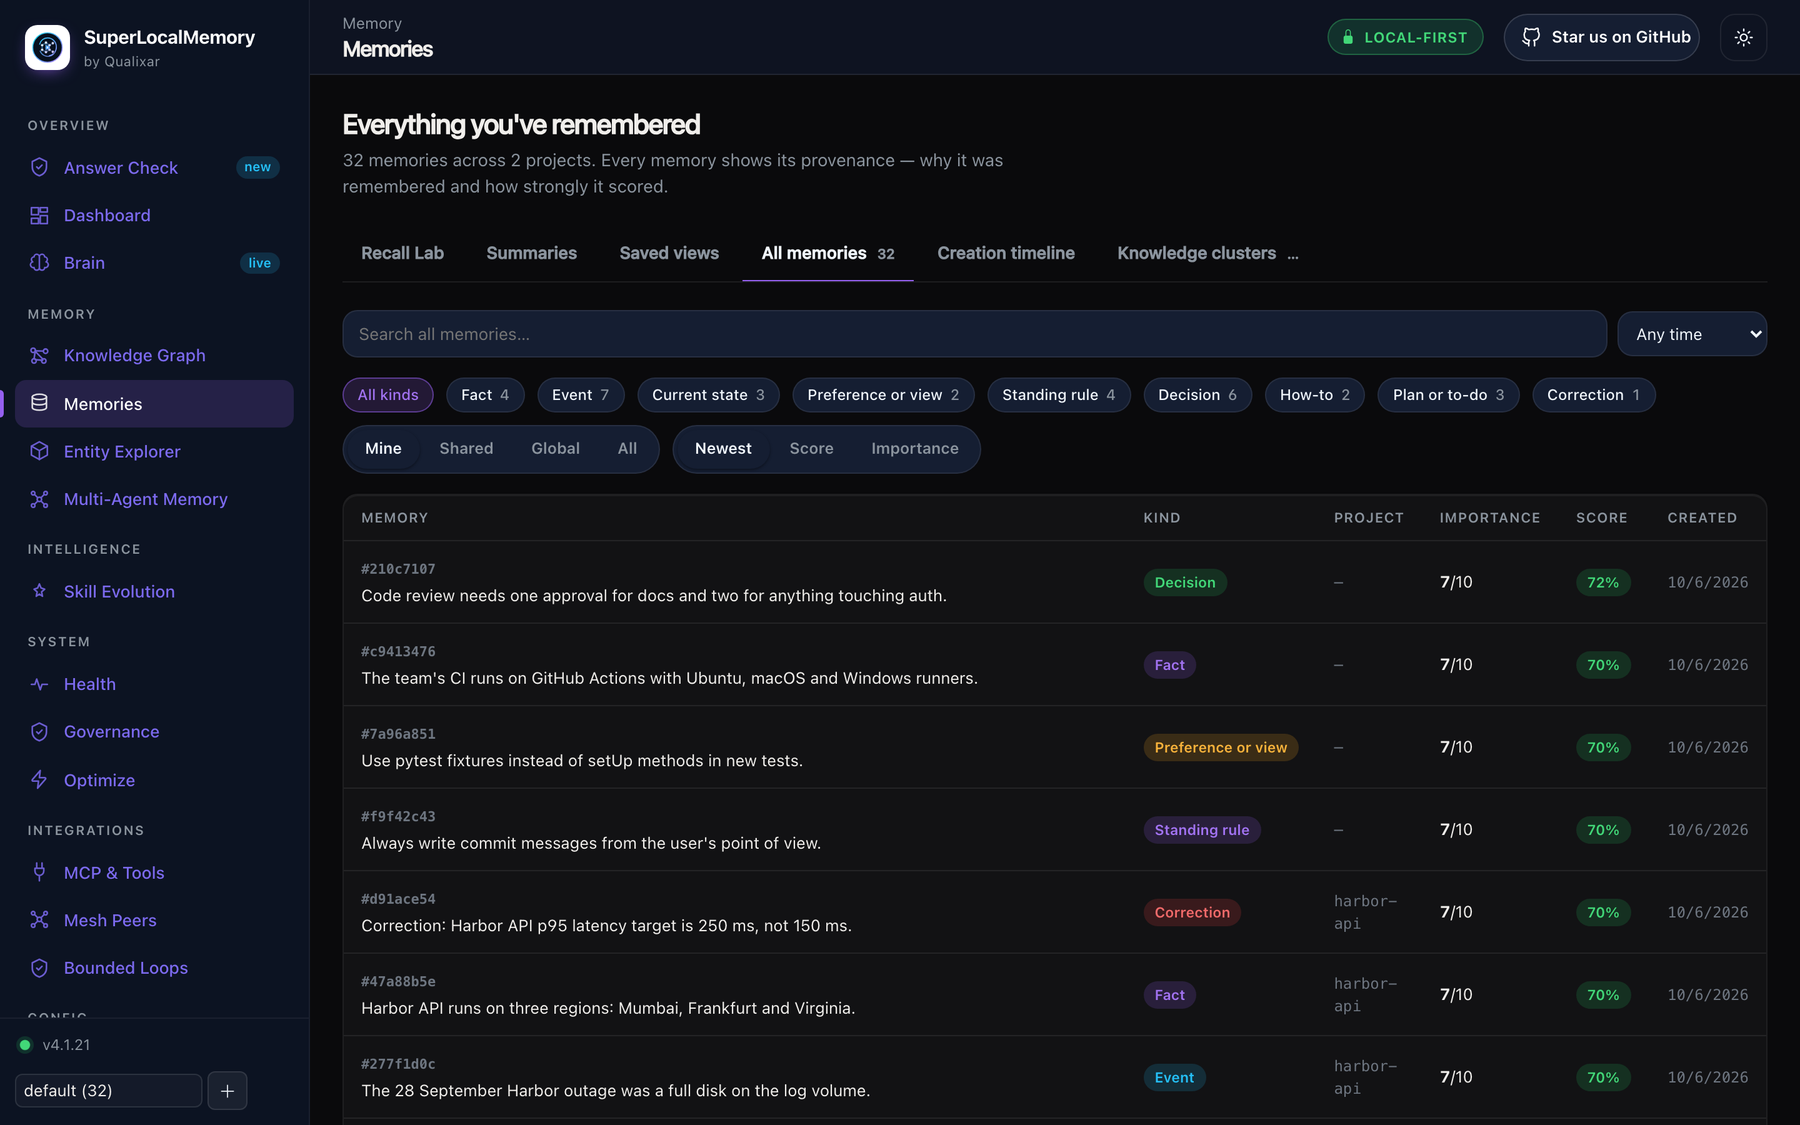
Task: Open memory #210c7107 about code review
Action: (1054, 582)
